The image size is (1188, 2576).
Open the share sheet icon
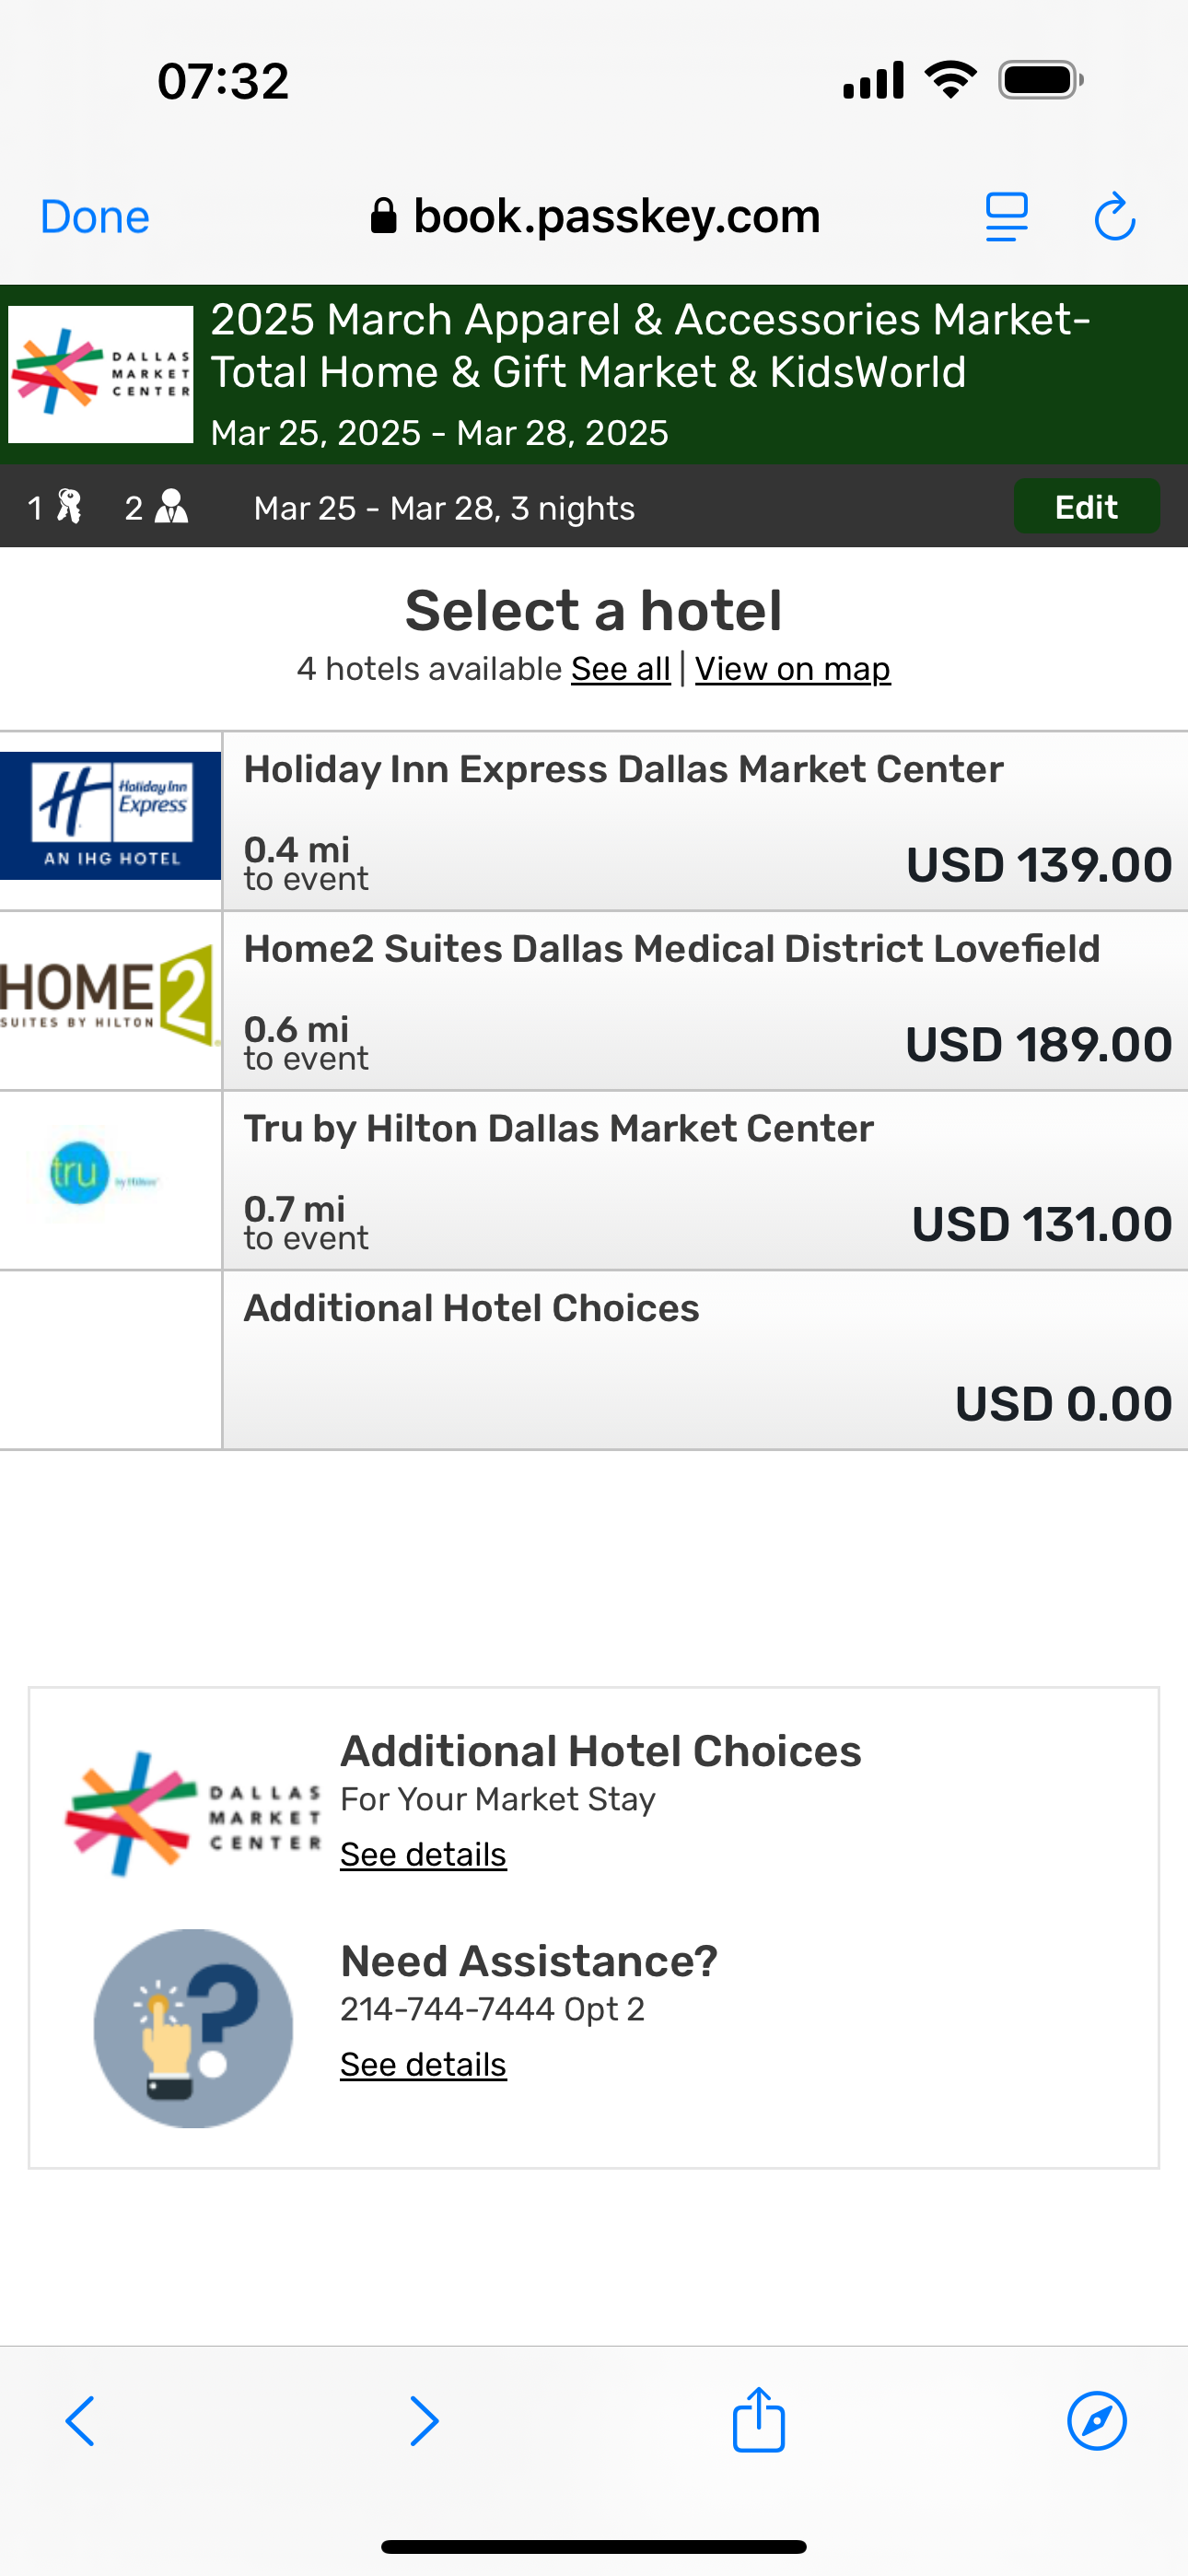click(759, 2419)
